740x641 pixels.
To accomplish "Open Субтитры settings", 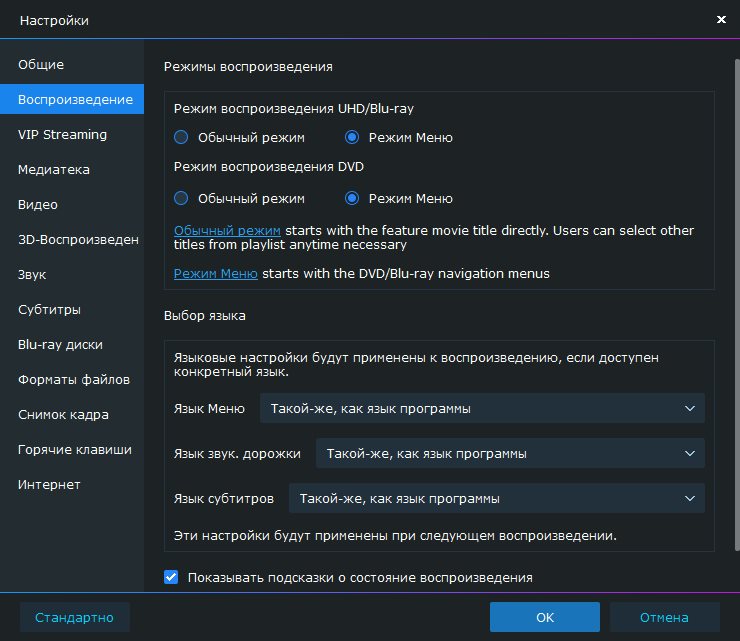I will 72,310.
